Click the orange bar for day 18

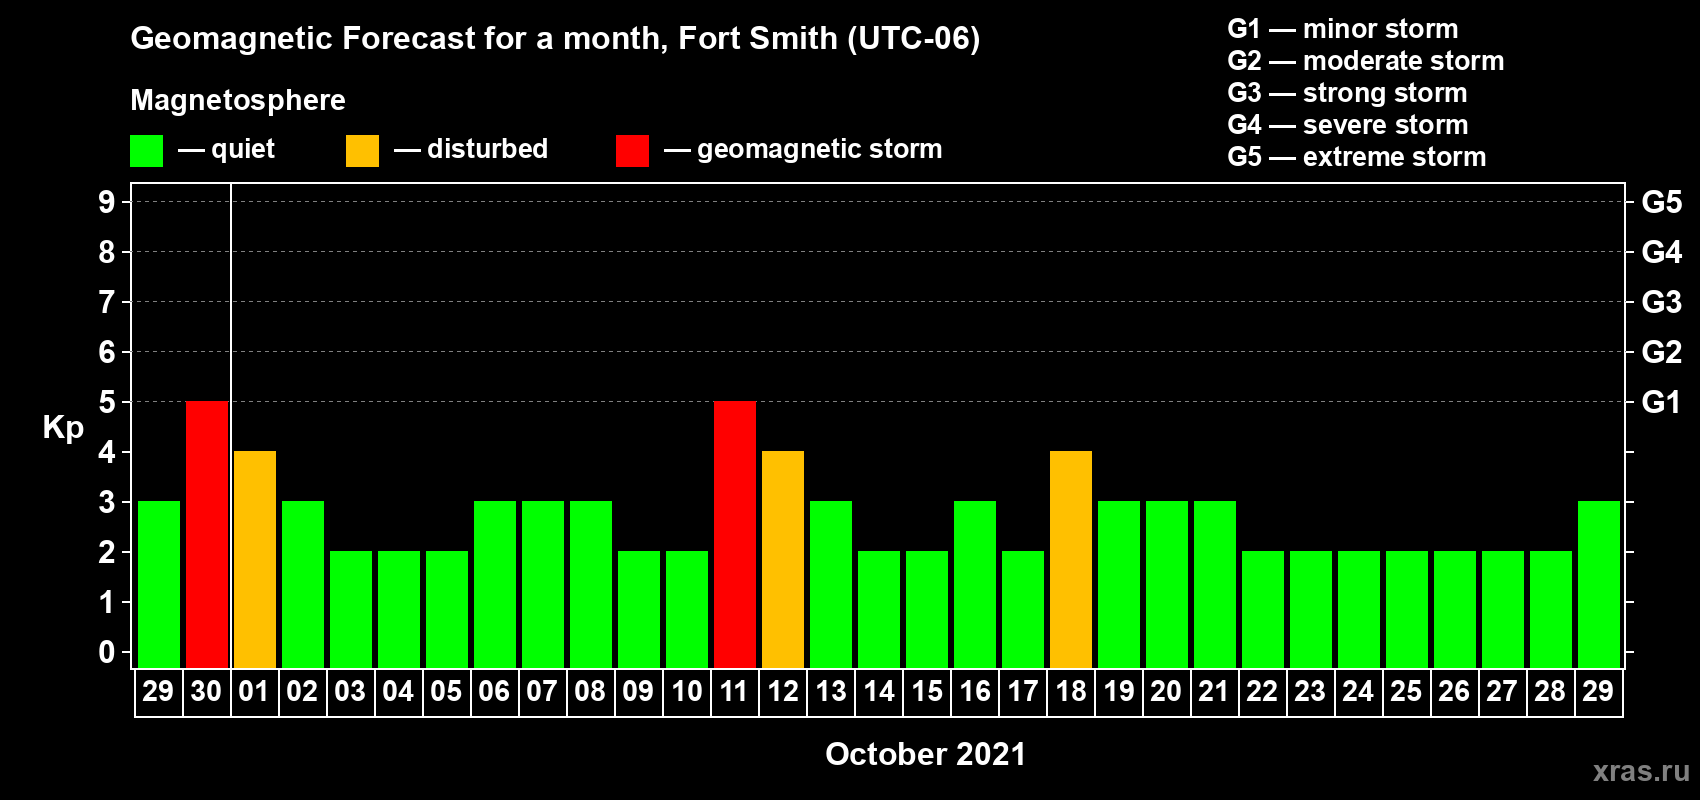pyautogui.click(x=1071, y=560)
